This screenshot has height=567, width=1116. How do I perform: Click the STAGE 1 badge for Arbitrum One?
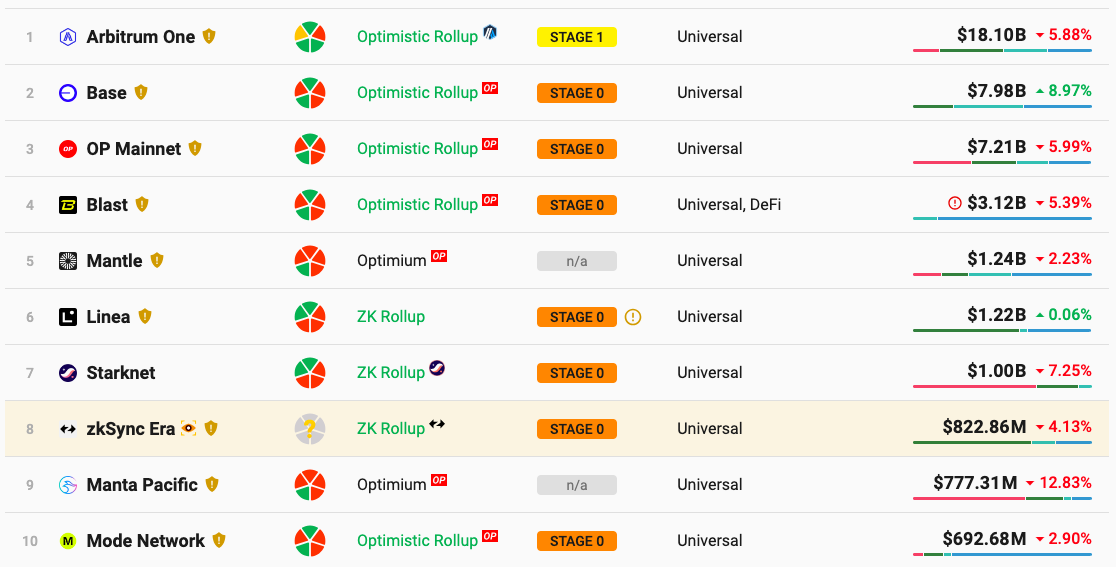577,37
